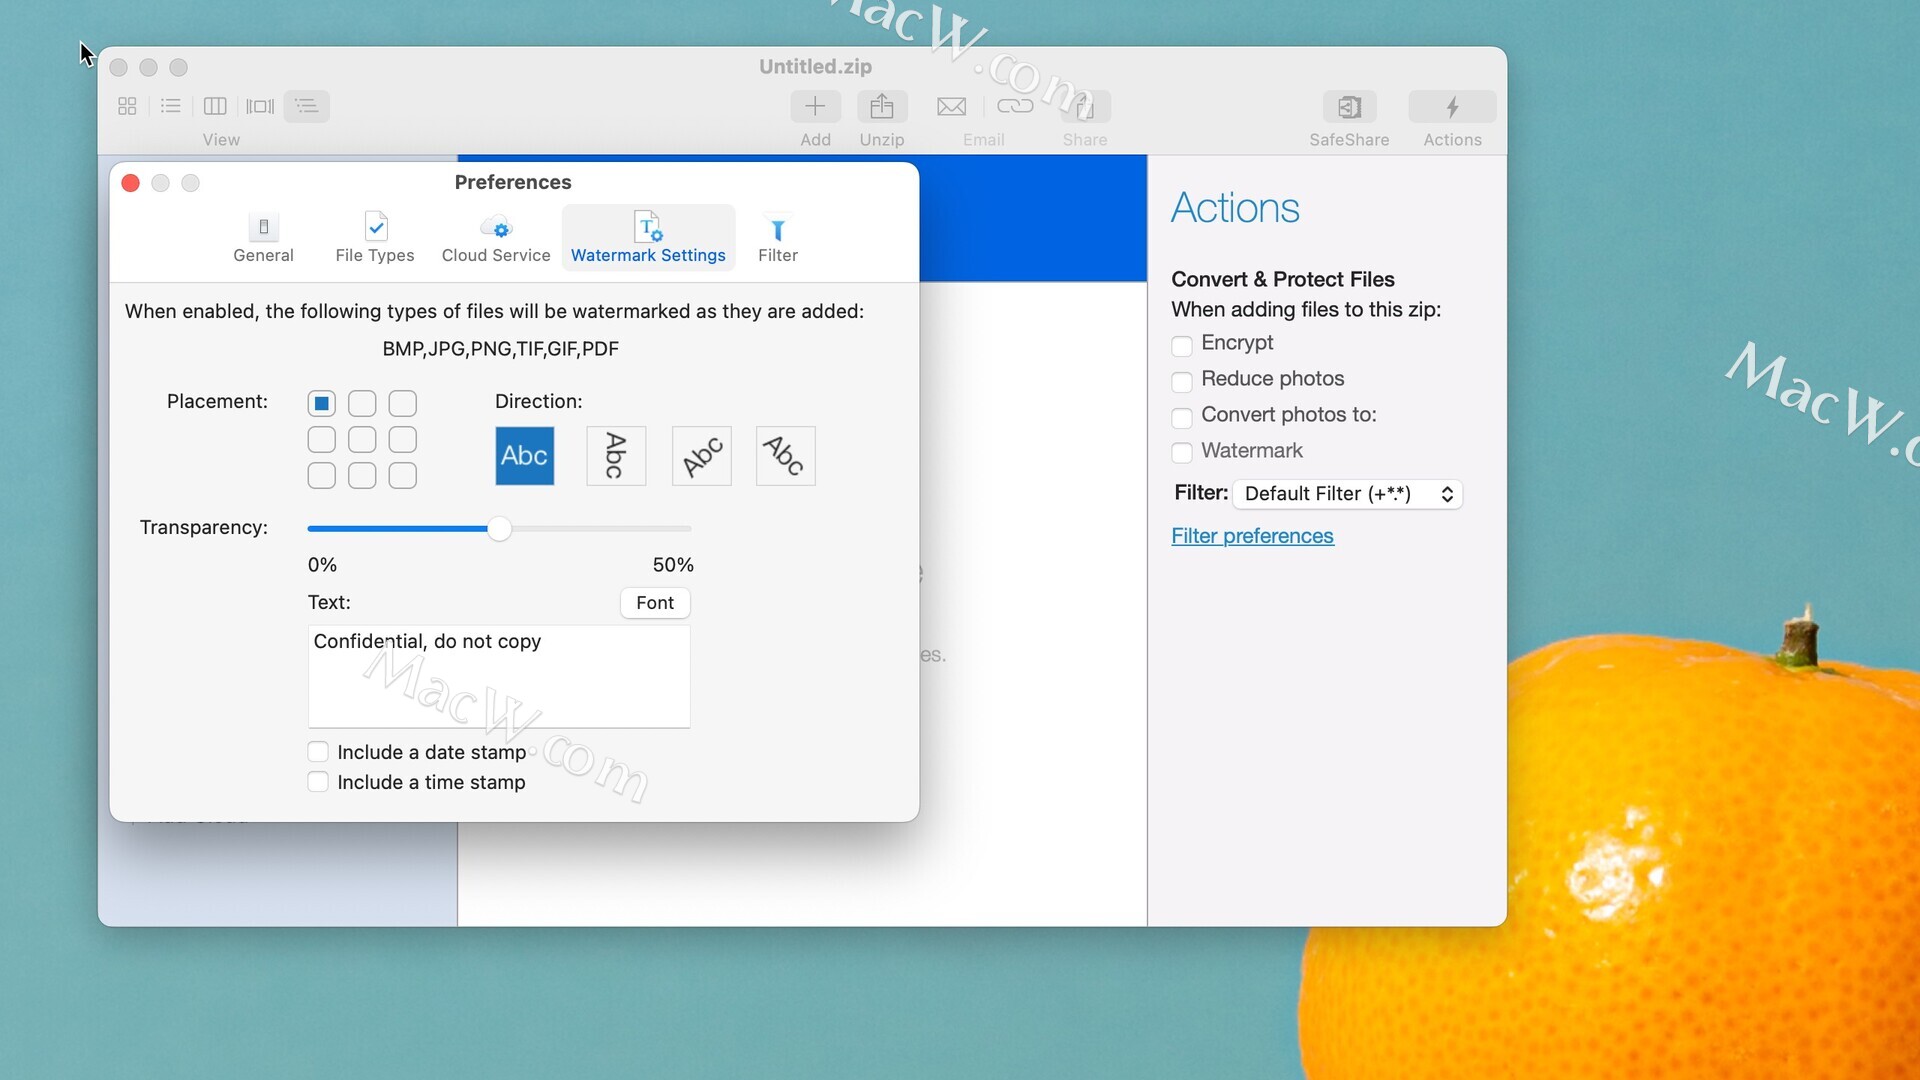Click the Transparency slider handle
This screenshot has height=1080, width=1920.
point(499,529)
